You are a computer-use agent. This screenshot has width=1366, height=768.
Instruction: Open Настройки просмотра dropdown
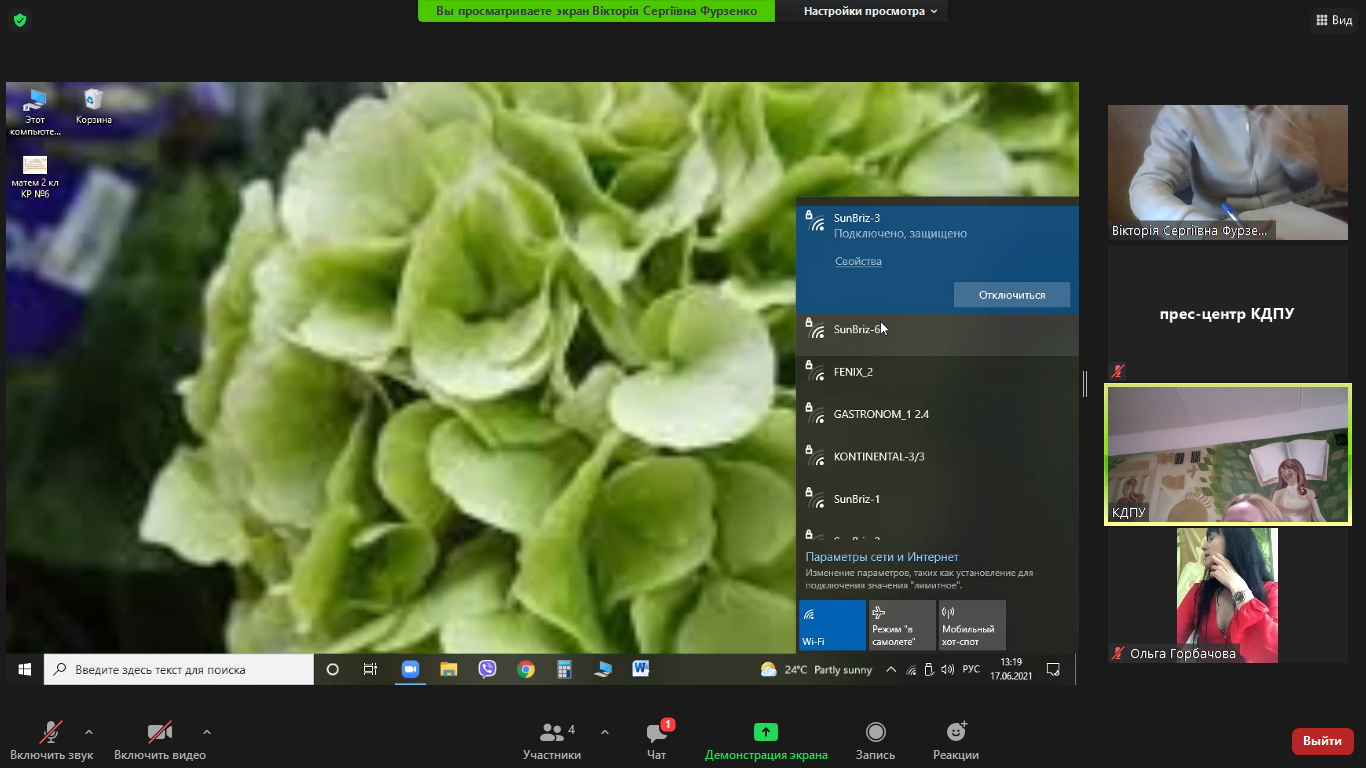coord(871,11)
